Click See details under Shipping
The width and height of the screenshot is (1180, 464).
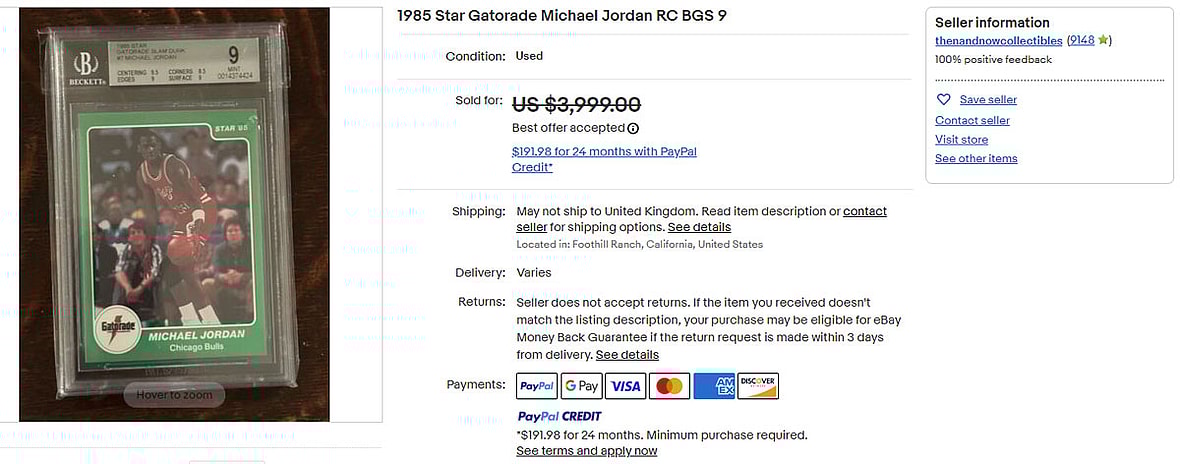697,228
